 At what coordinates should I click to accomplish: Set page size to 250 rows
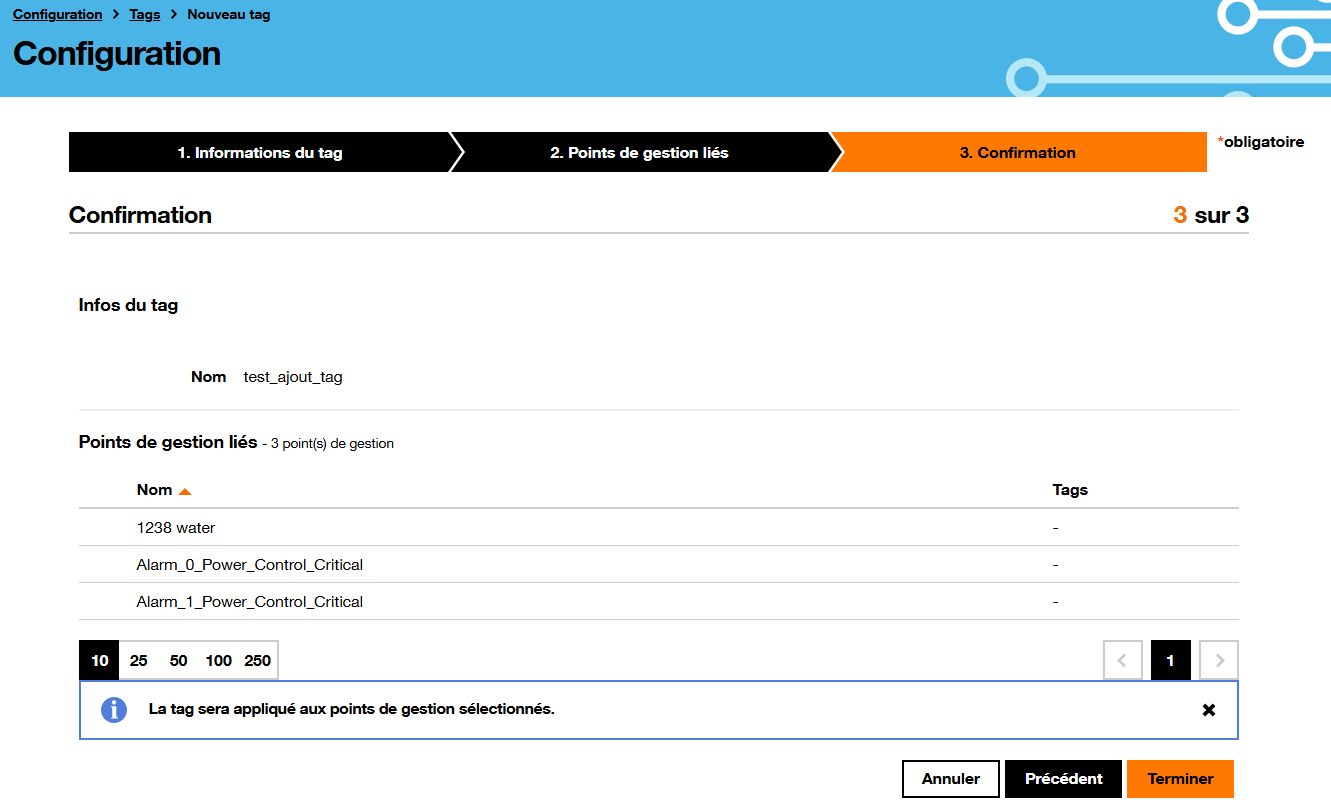257,660
